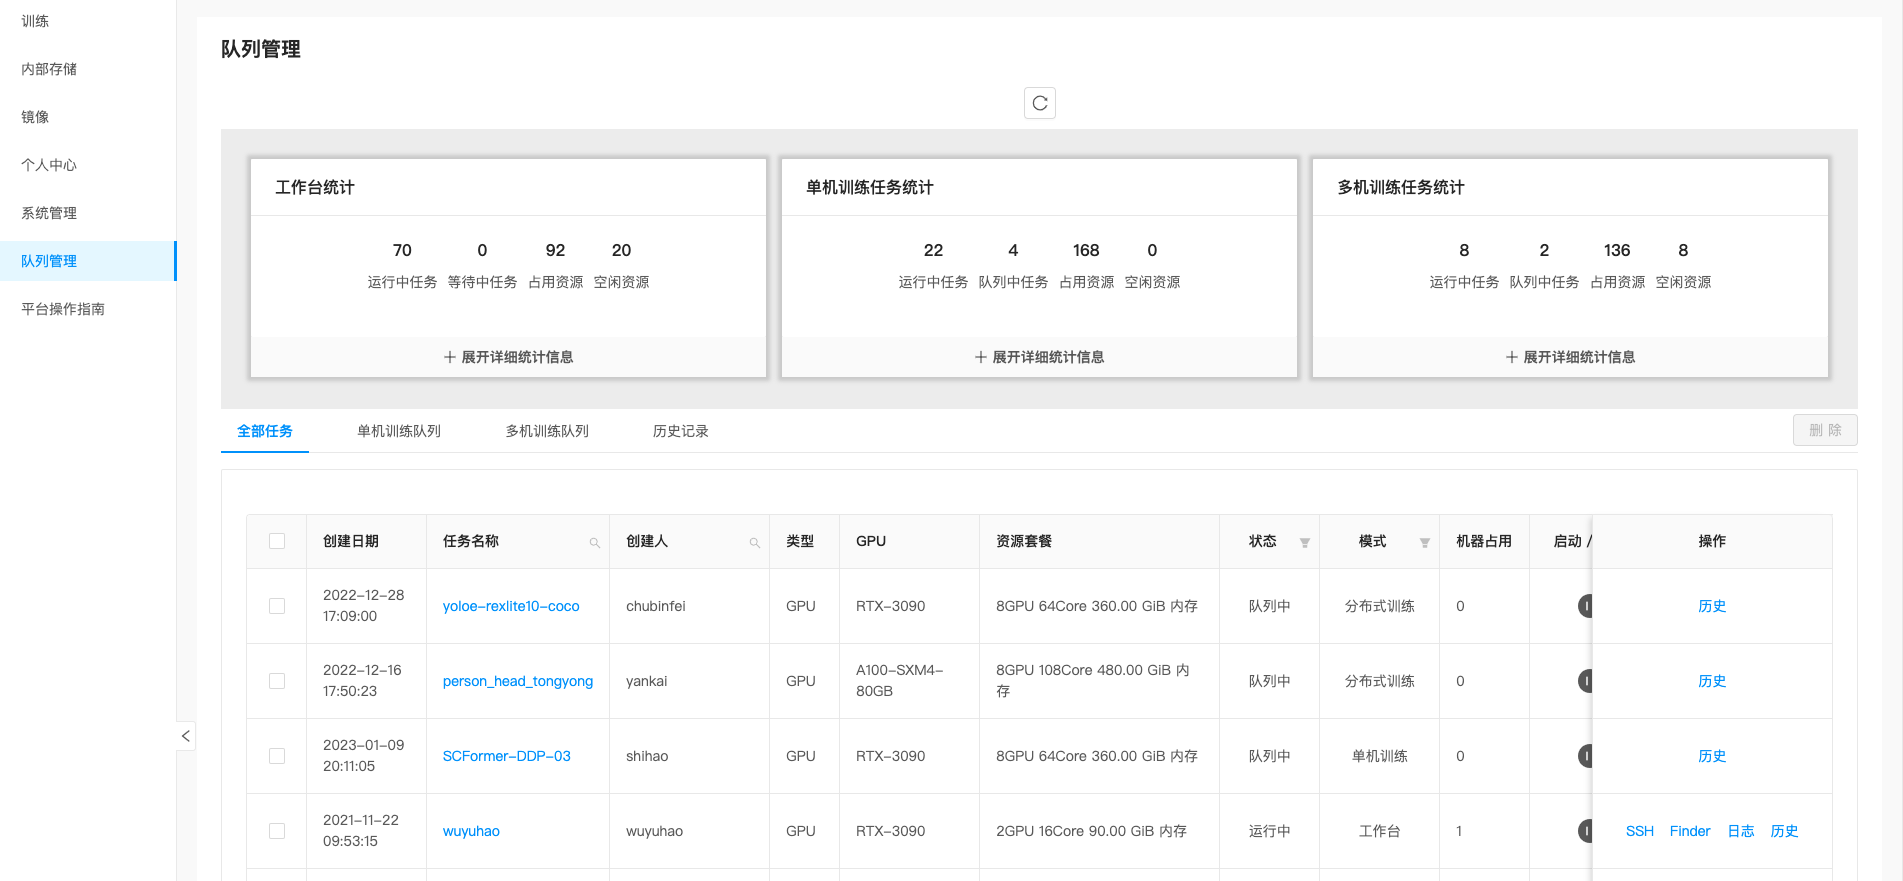Open 训练 in the sidebar
Screen dimensions: 1903x881
(87, 21)
